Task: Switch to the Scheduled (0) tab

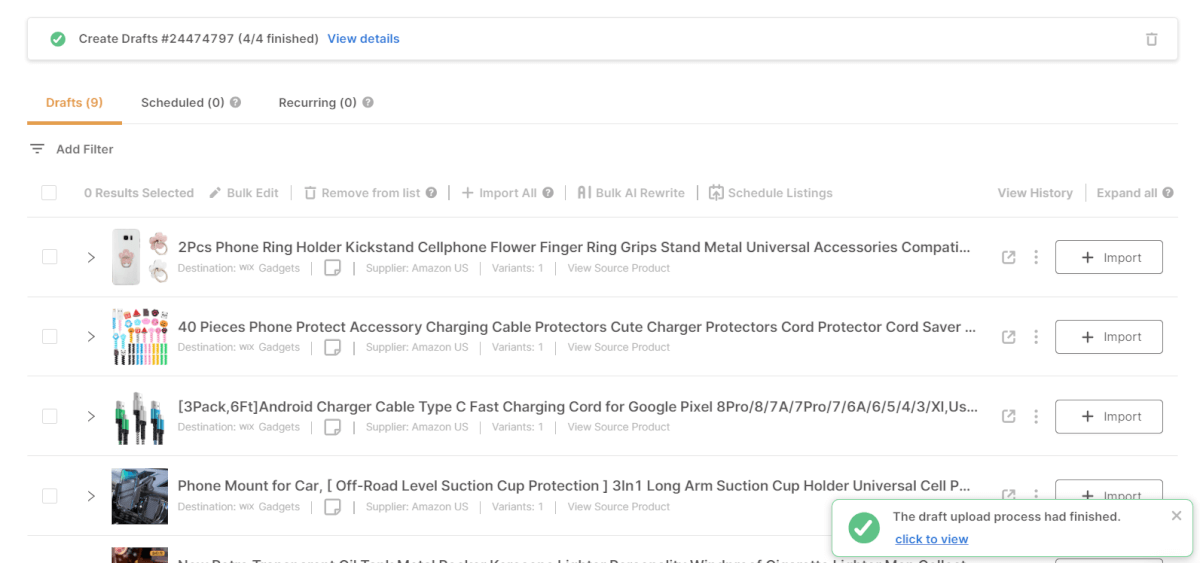Action: pos(182,102)
